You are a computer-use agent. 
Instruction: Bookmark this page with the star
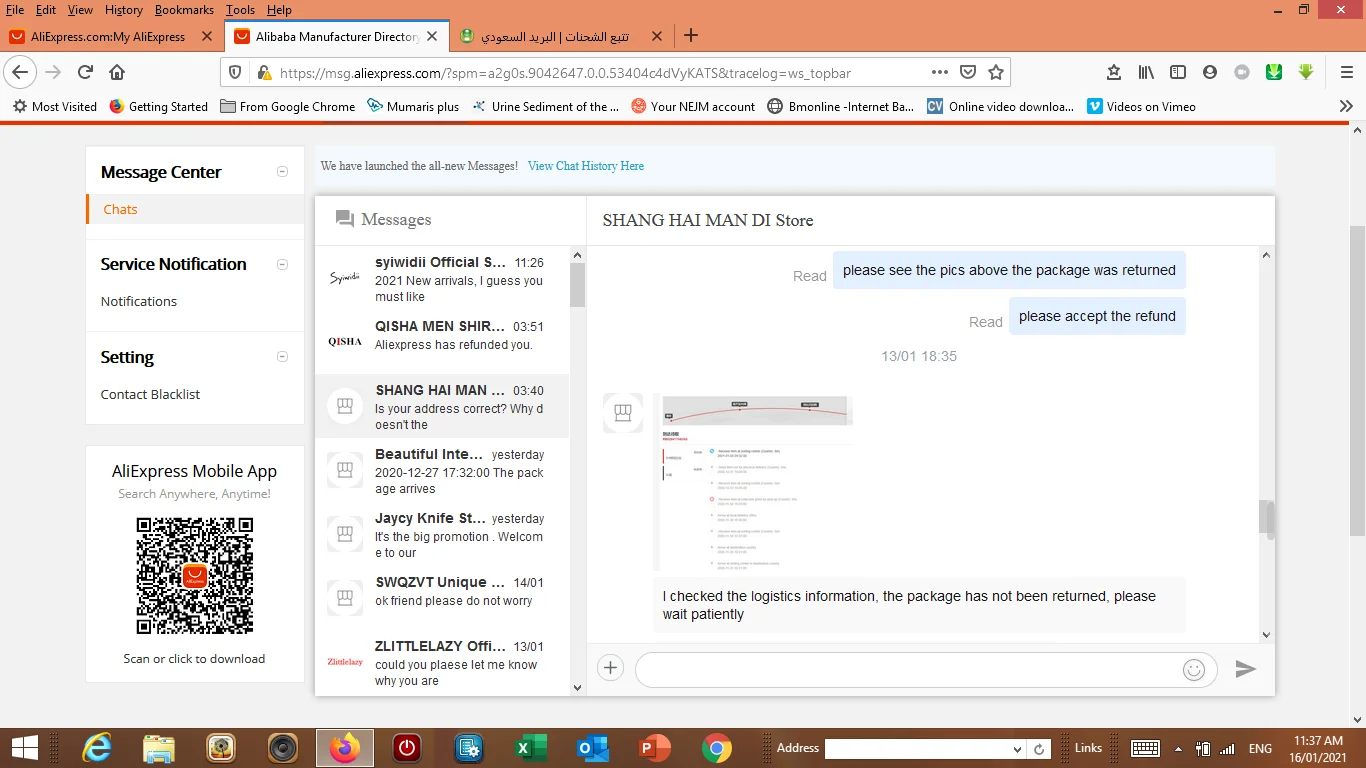[996, 72]
